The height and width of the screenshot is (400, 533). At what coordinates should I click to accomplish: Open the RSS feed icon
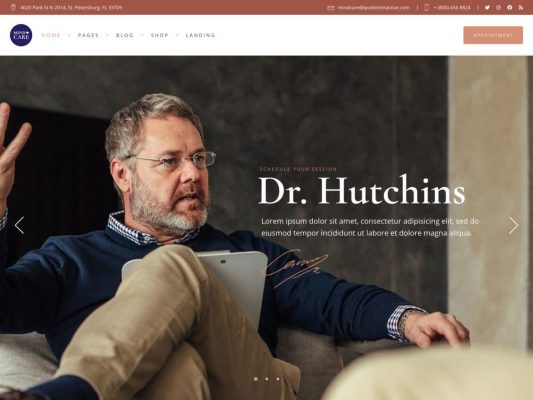[521, 7]
